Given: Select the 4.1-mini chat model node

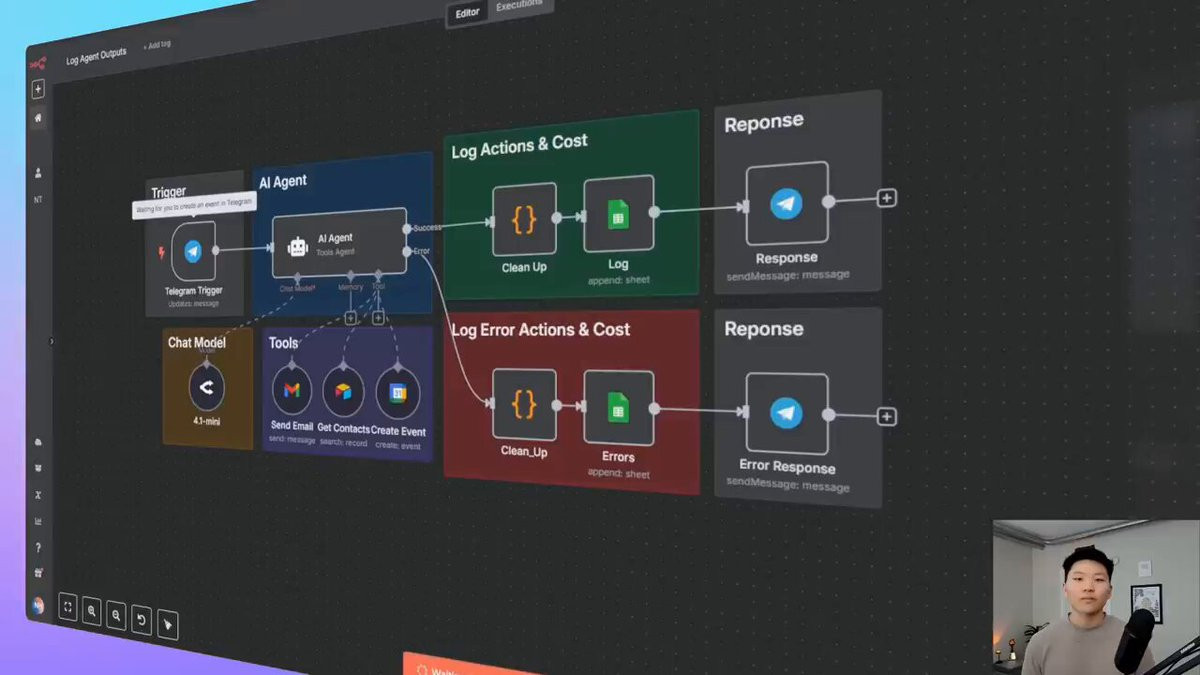Looking at the screenshot, I should coord(207,388).
